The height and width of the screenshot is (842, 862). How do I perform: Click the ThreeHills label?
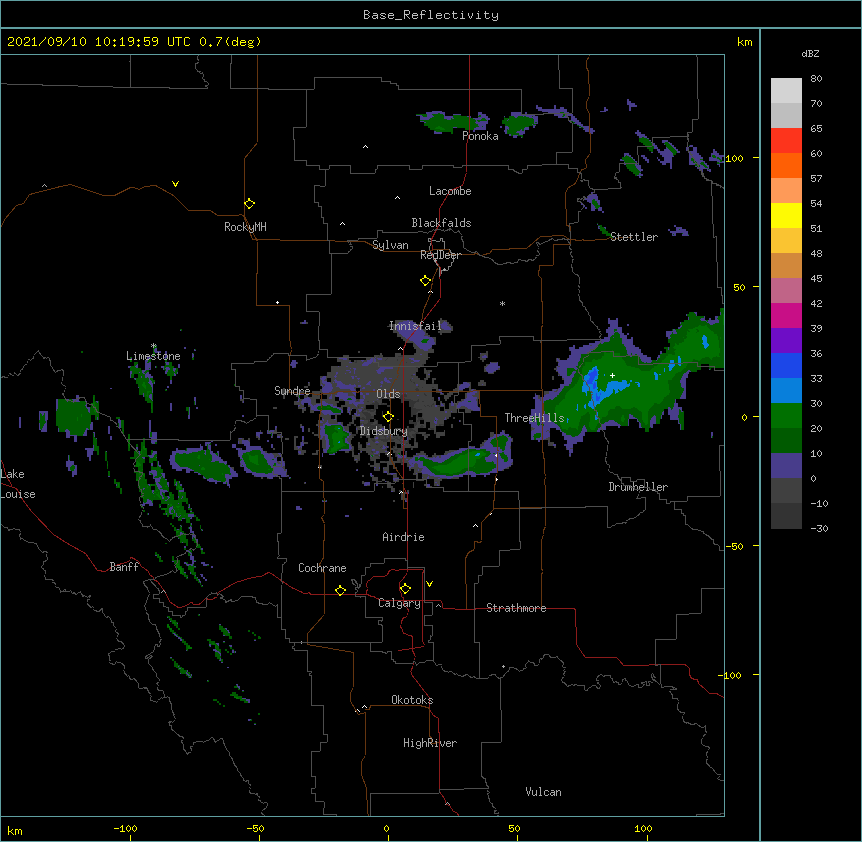click(x=535, y=418)
